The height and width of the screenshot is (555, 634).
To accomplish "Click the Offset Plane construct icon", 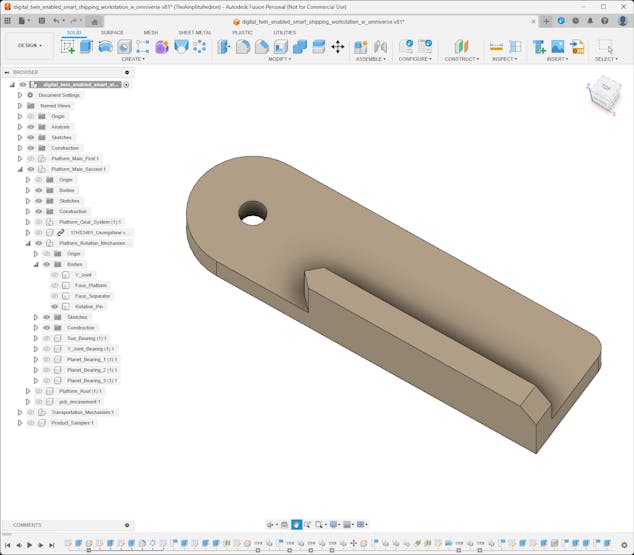I will 461,46.
